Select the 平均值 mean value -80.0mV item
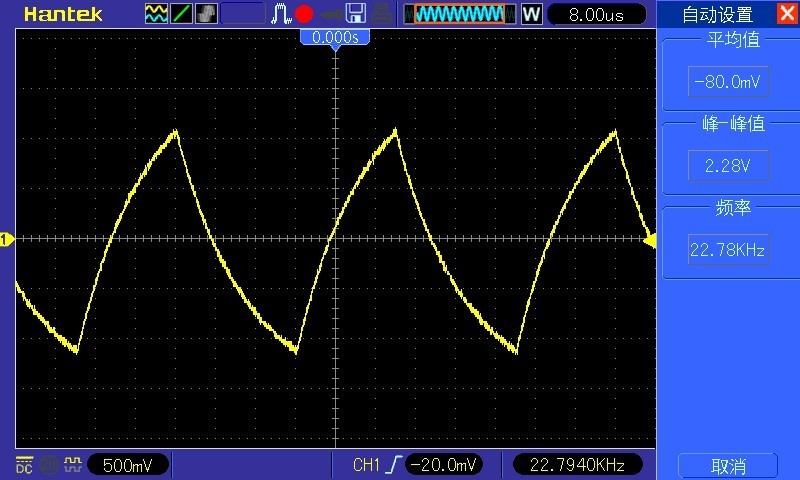Image resolution: width=800 pixels, height=480 pixels. [728, 82]
